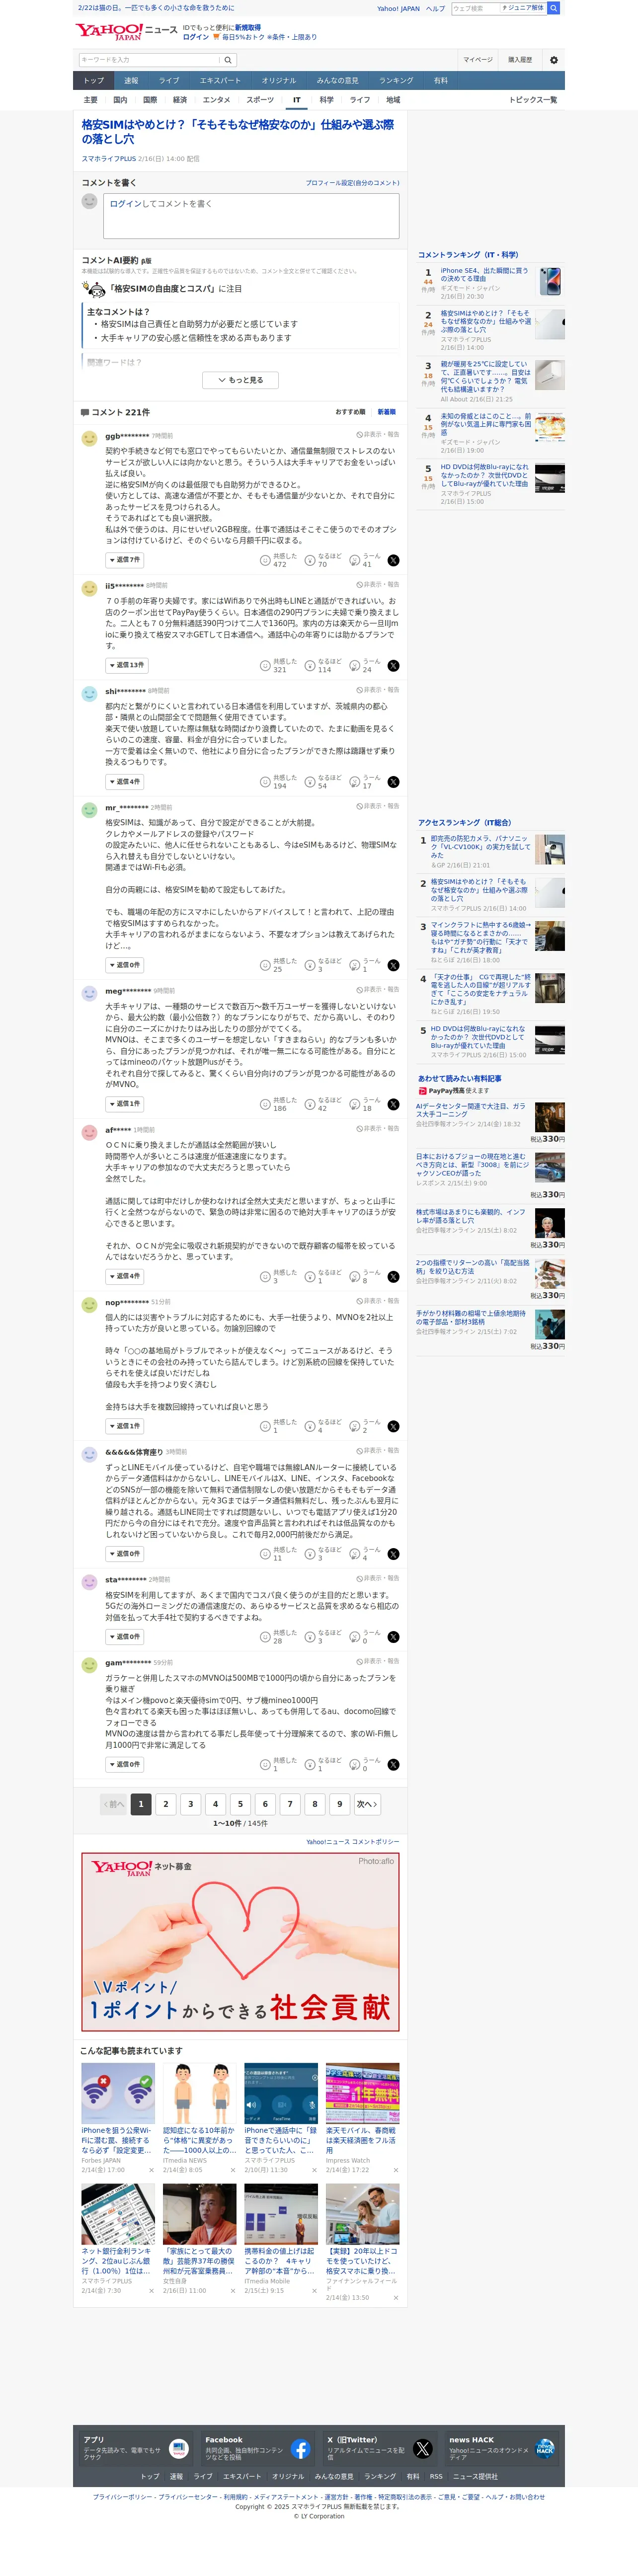Sort comments by おすすめ順
This screenshot has width=638, height=2576.
pos(350,412)
